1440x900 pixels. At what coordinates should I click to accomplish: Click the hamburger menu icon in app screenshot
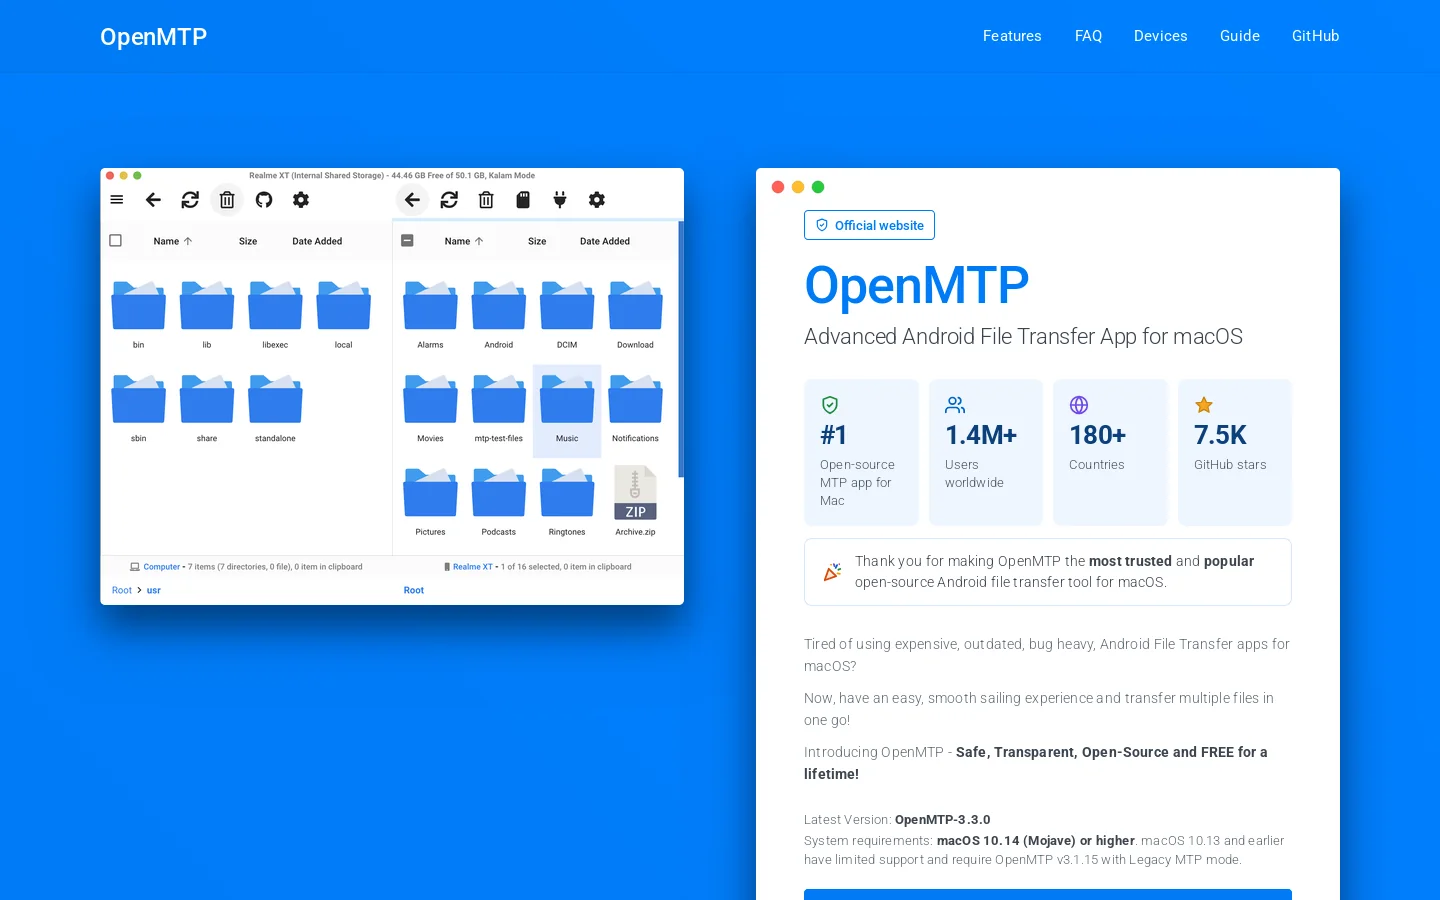coord(117,200)
